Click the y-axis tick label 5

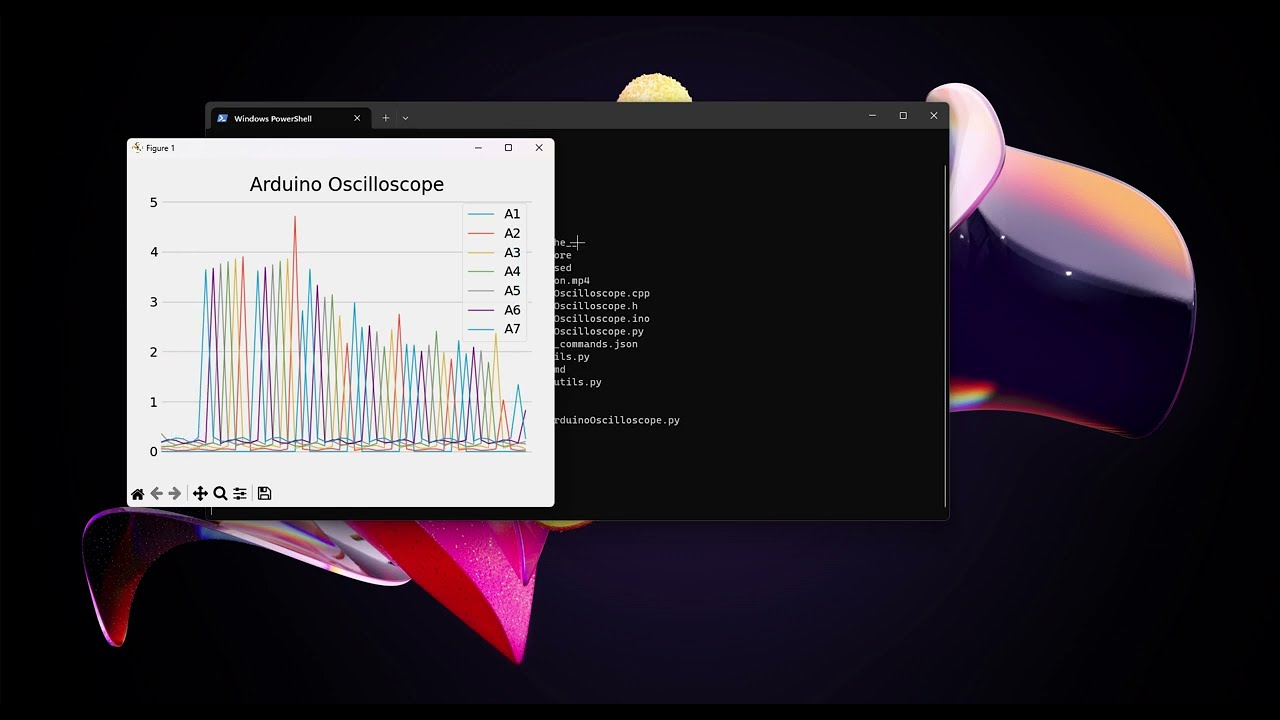[x=154, y=203]
